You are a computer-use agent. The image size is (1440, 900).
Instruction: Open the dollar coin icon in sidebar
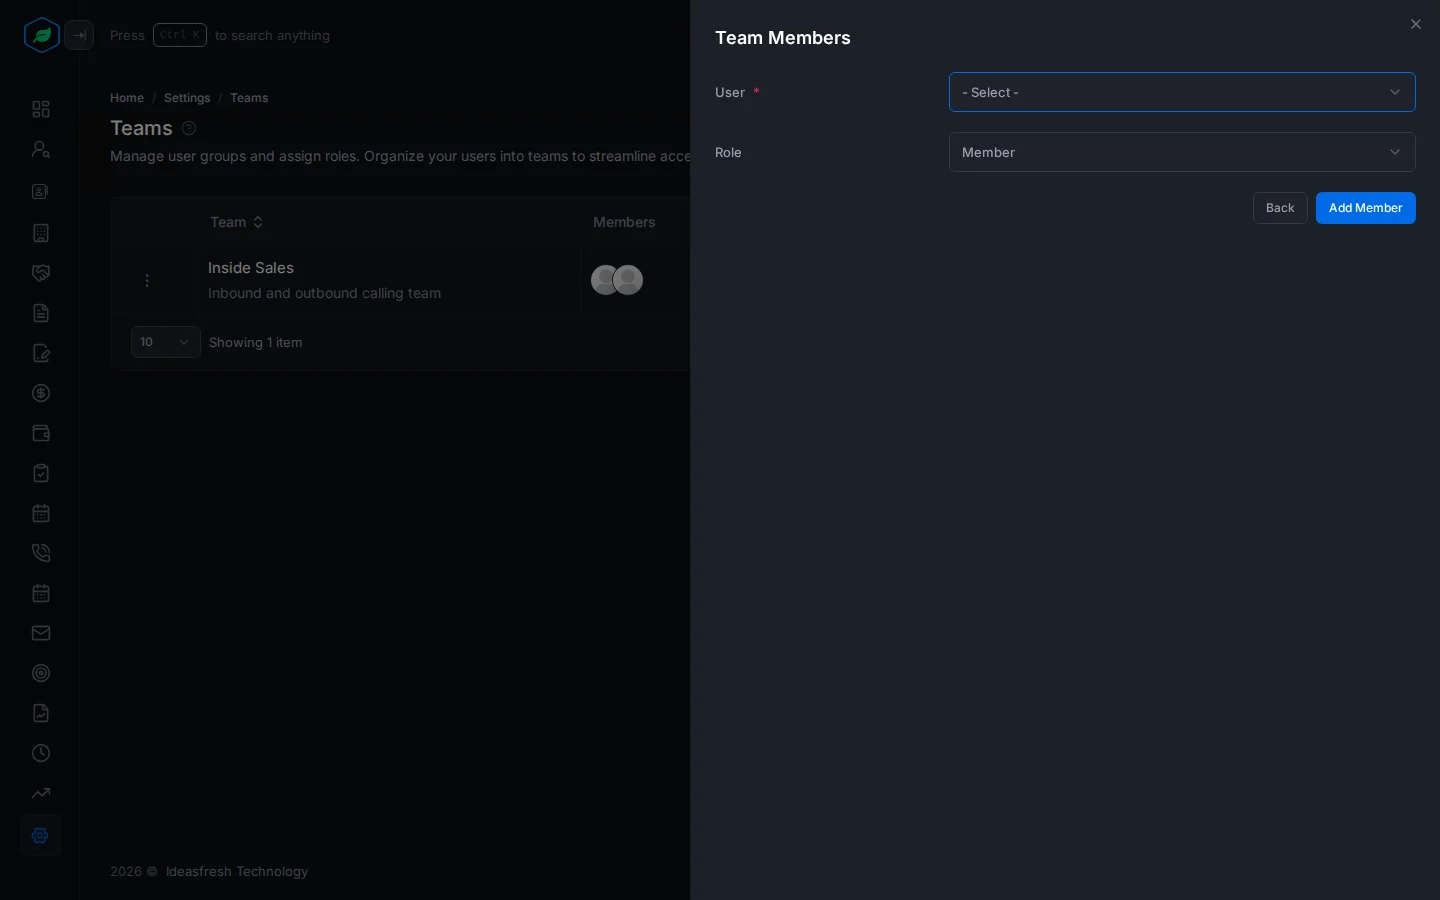pyautogui.click(x=41, y=393)
